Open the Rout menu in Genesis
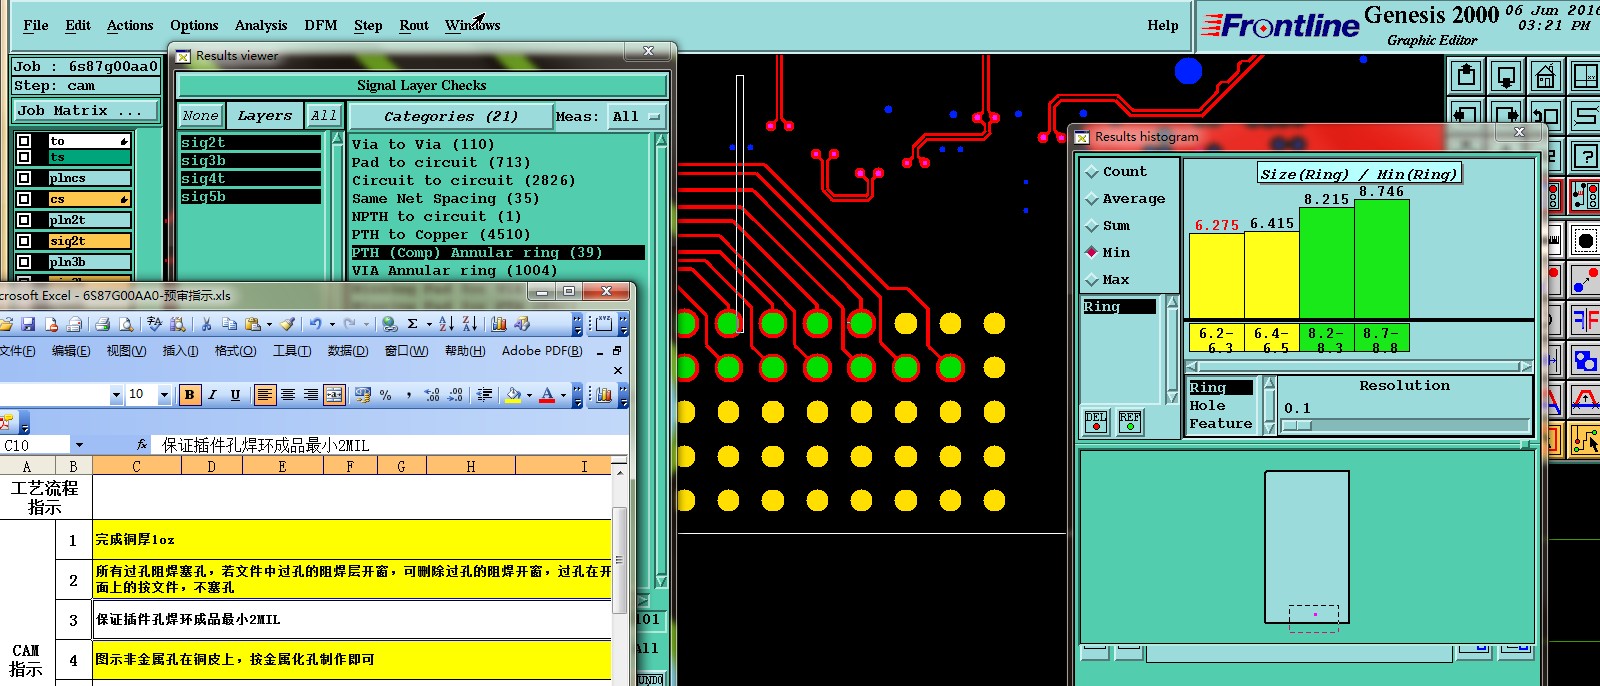 (x=414, y=26)
